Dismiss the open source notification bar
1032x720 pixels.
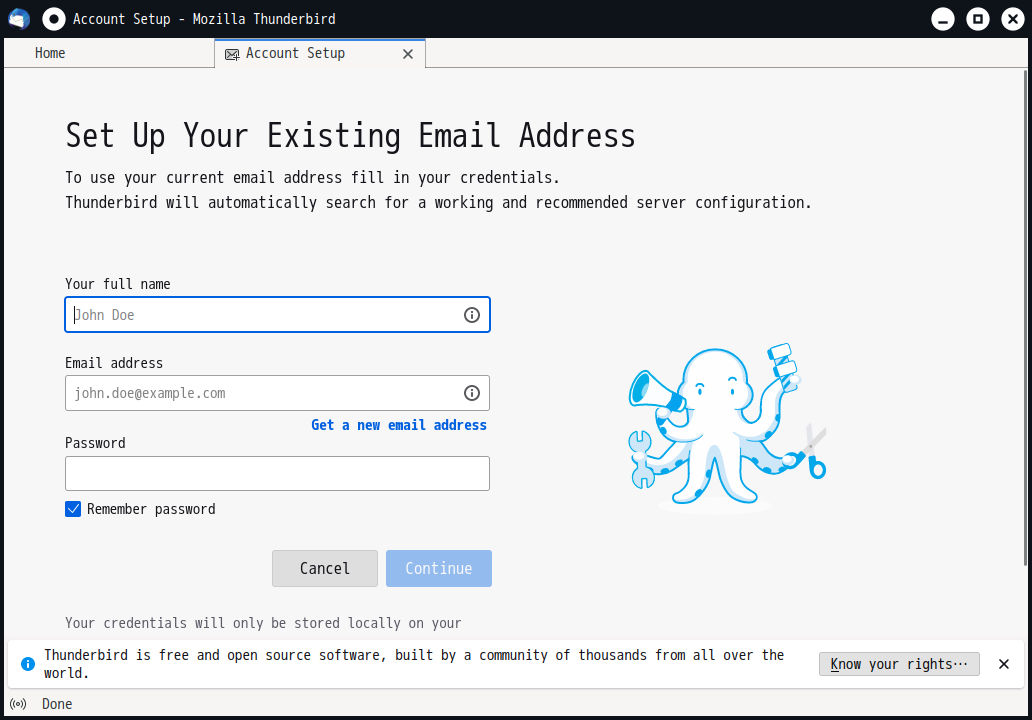(x=1004, y=664)
